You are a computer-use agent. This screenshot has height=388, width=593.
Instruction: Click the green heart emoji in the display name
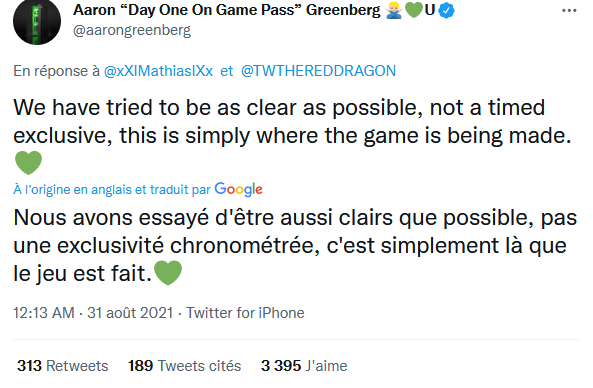[413, 10]
